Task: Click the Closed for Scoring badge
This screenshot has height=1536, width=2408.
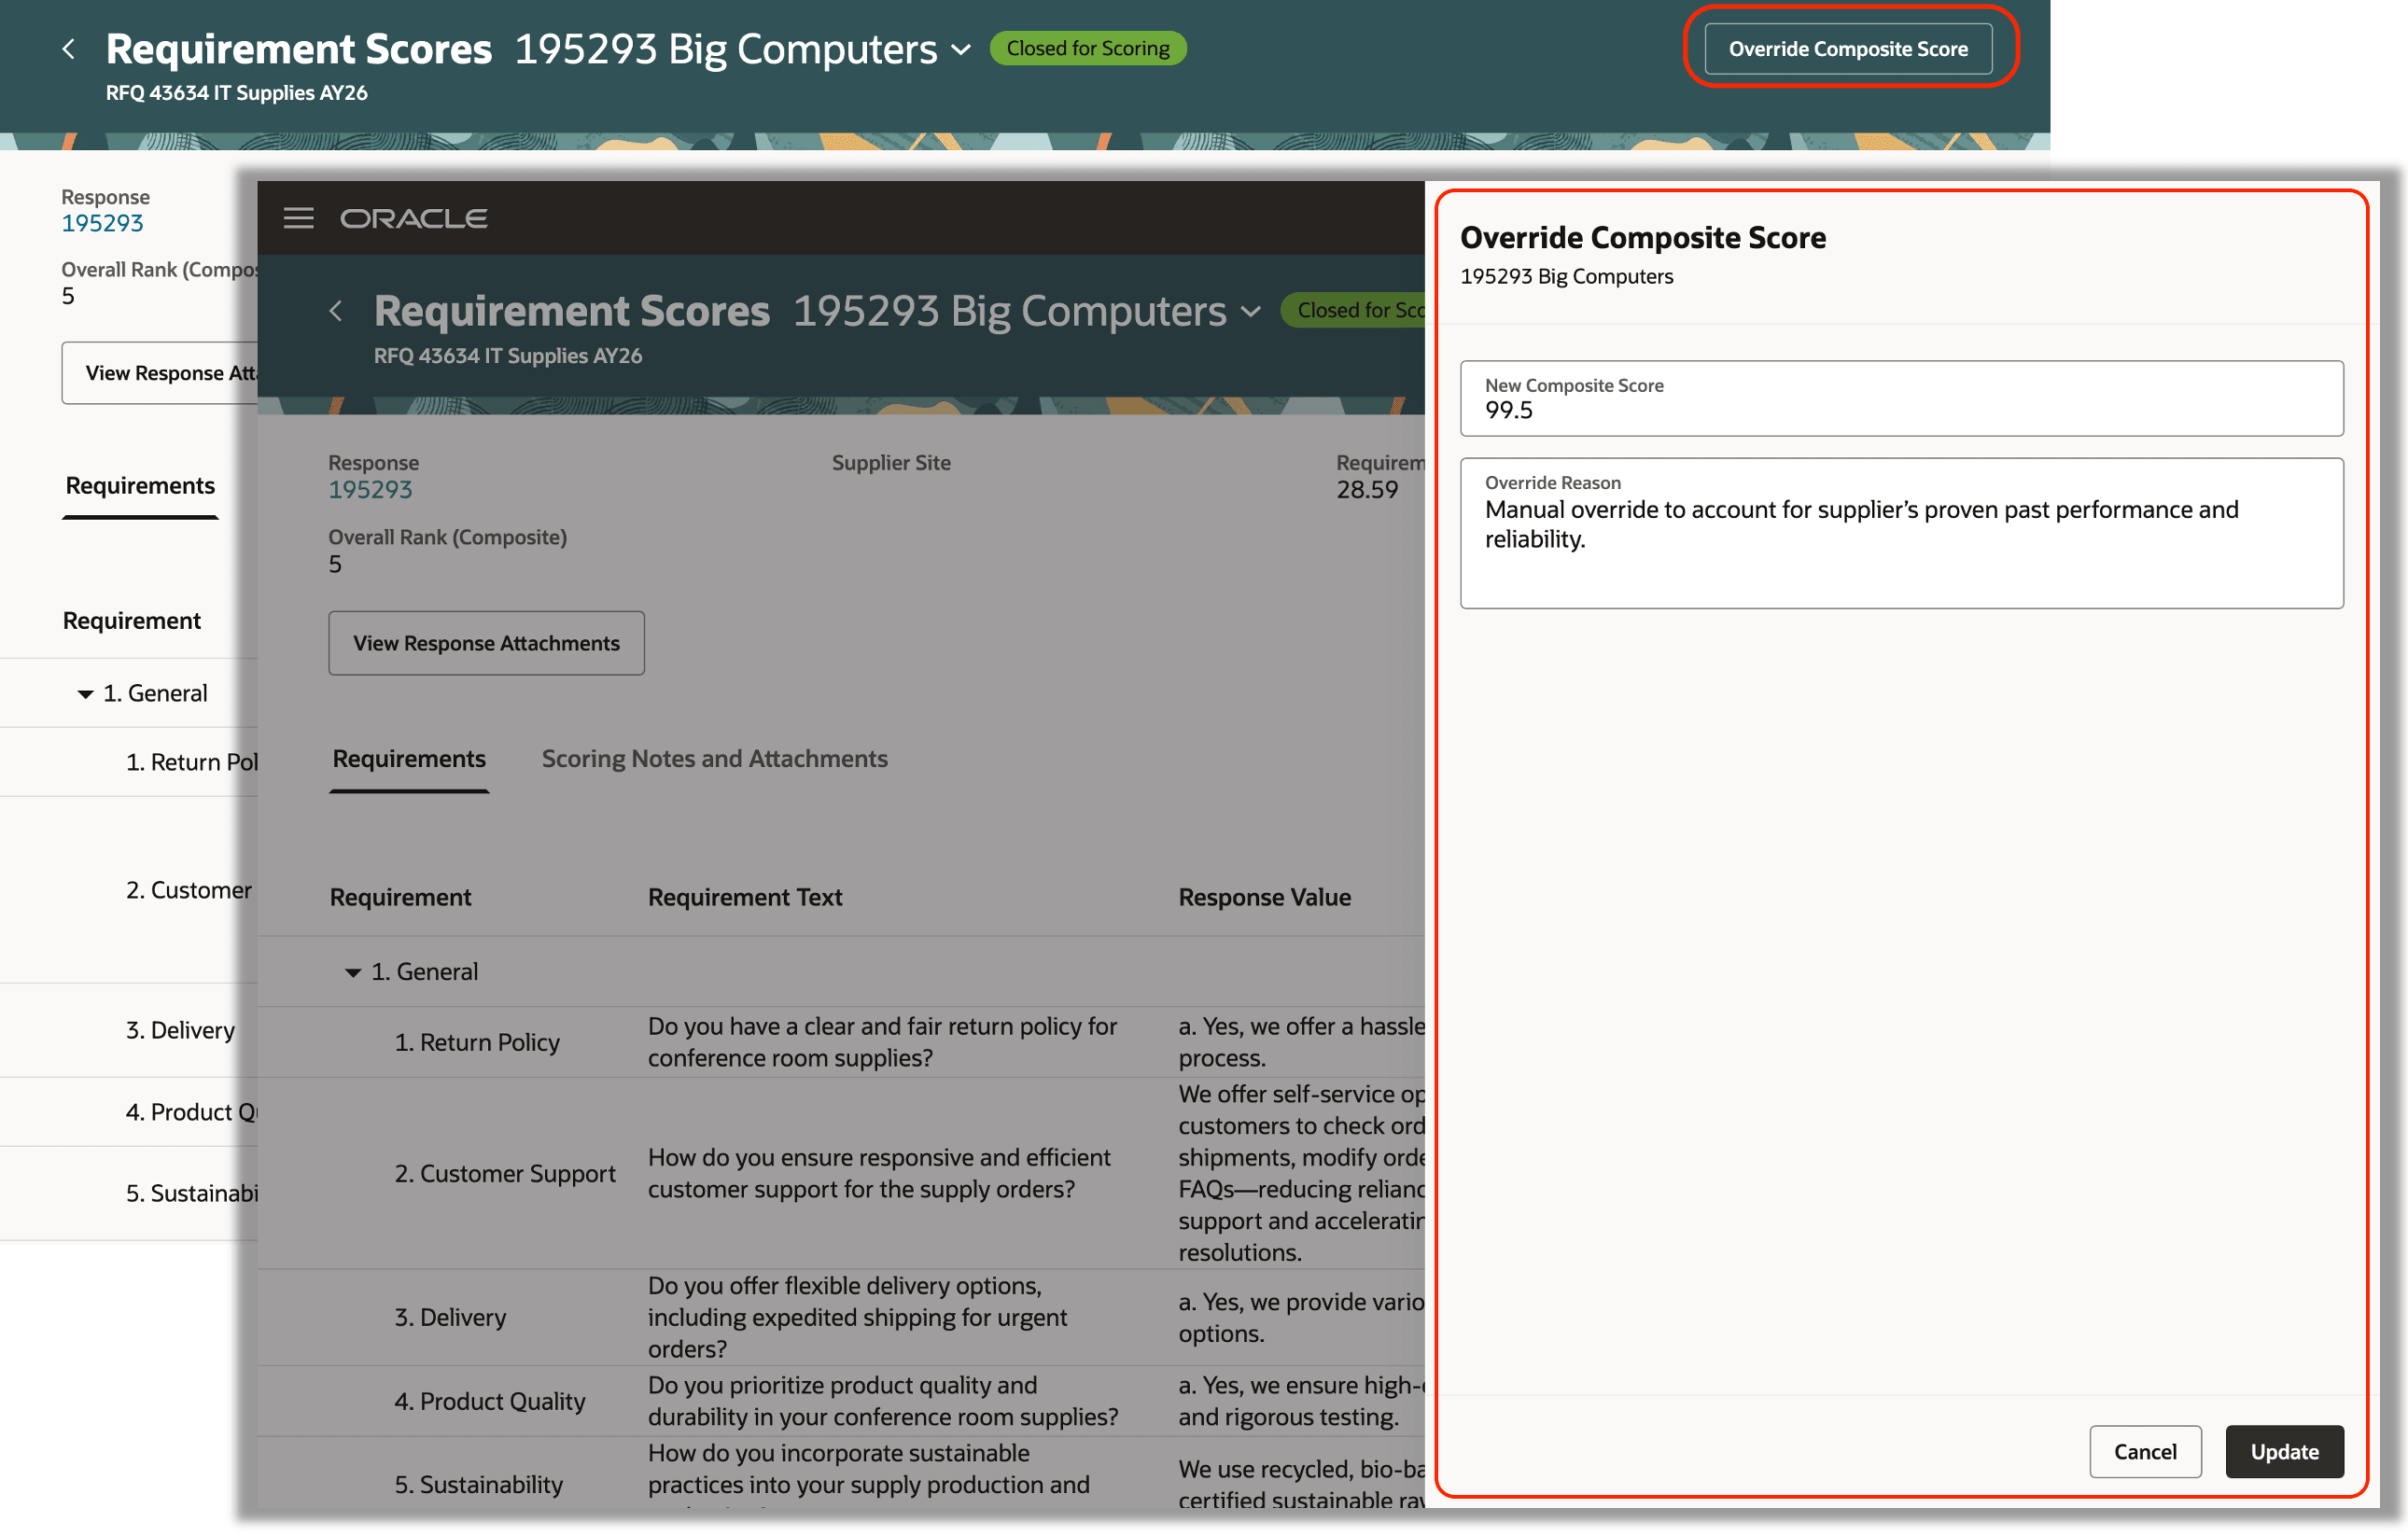Action: (x=1087, y=47)
